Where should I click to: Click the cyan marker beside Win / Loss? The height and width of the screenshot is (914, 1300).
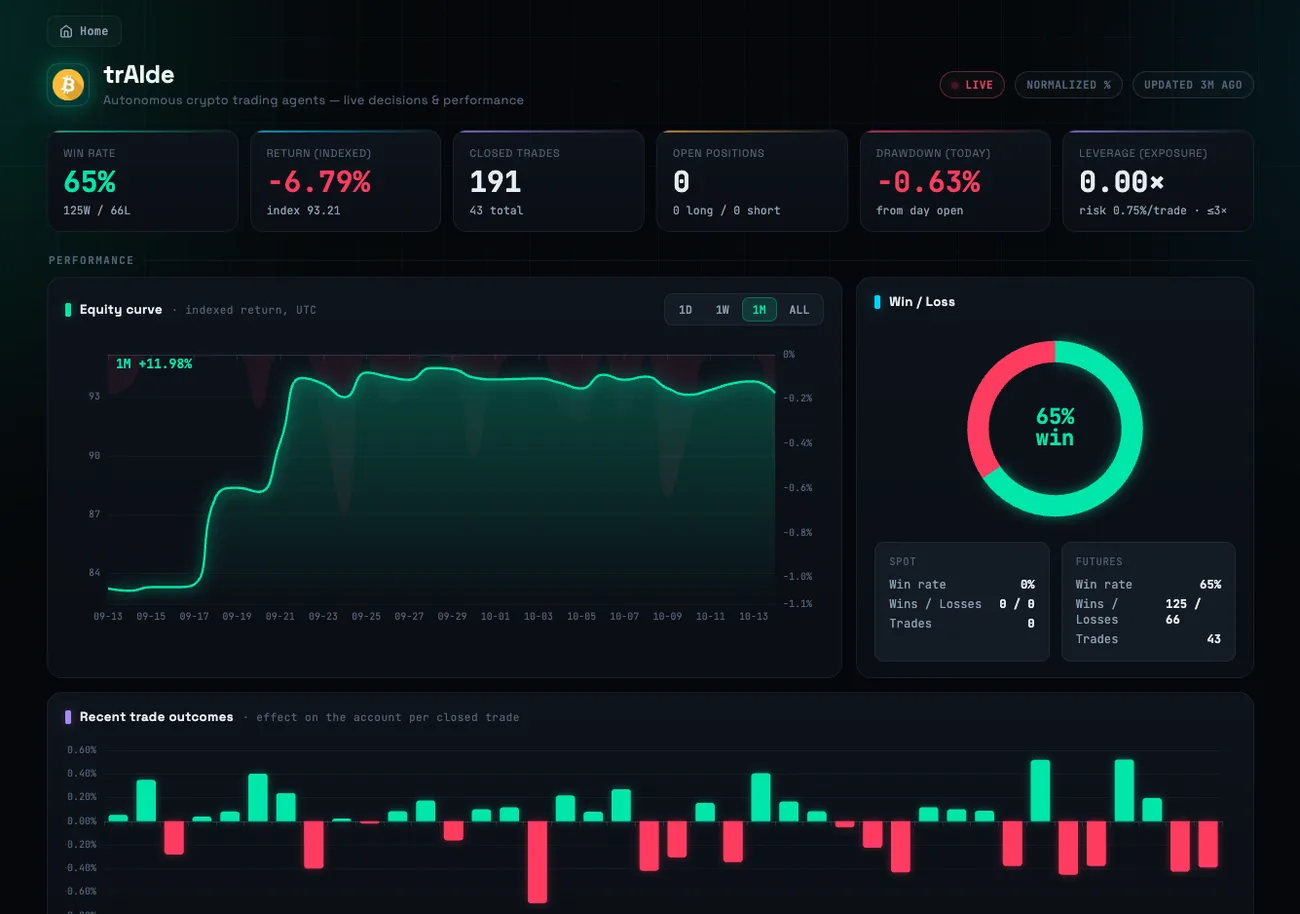click(x=877, y=302)
